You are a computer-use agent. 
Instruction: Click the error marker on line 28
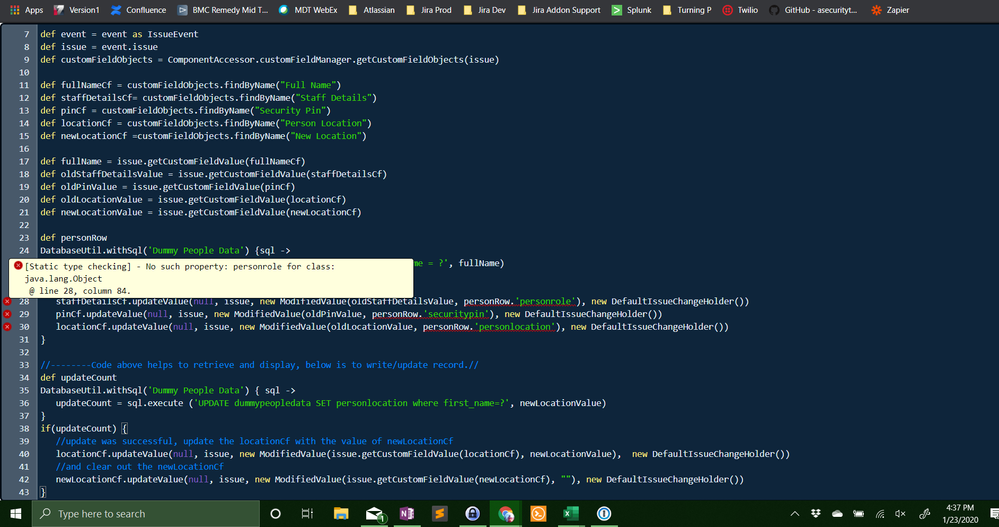click(7, 301)
